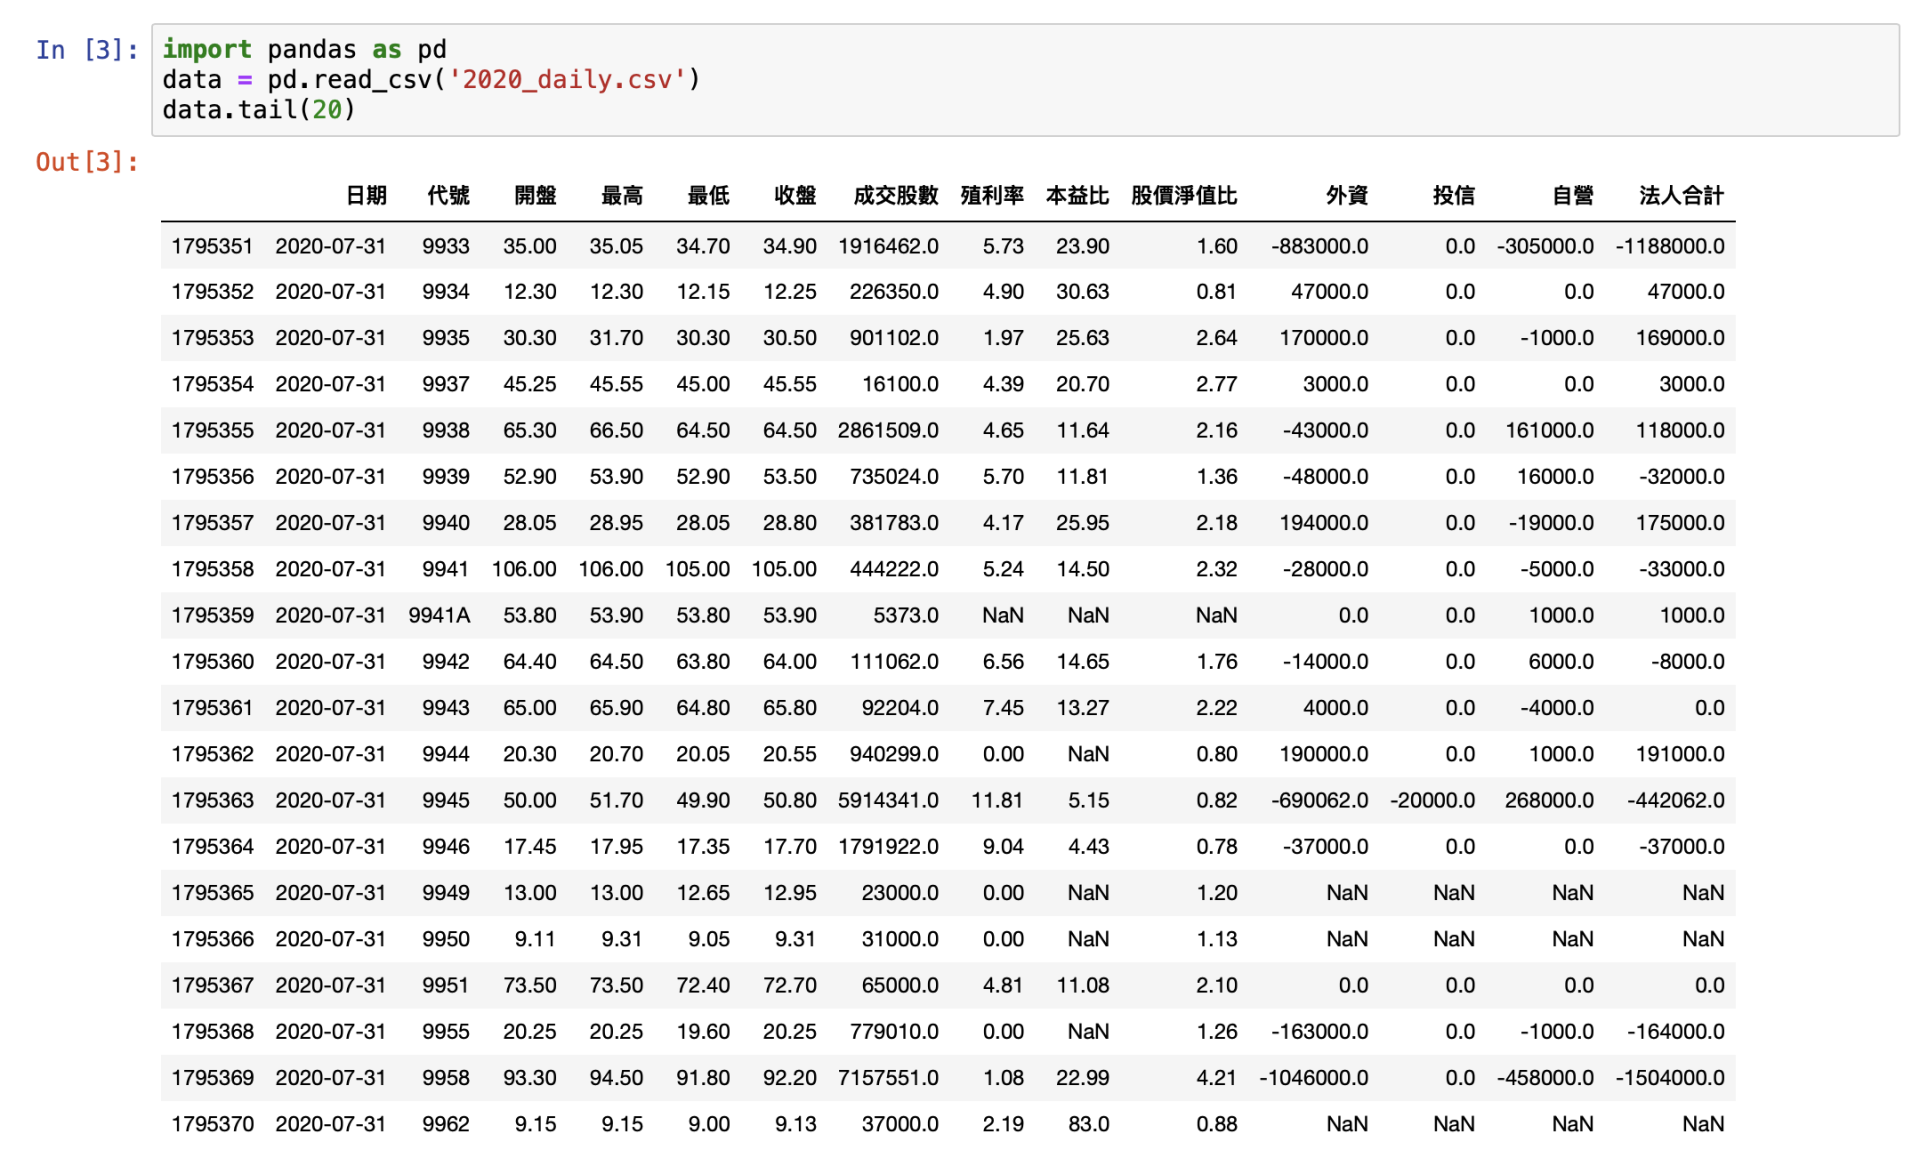Click stock code 9945
This screenshot has width=1920, height=1158.
tap(445, 801)
